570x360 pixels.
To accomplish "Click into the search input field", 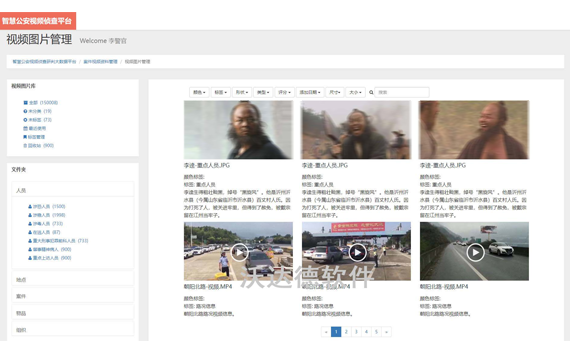I will [x=402, y=92].
